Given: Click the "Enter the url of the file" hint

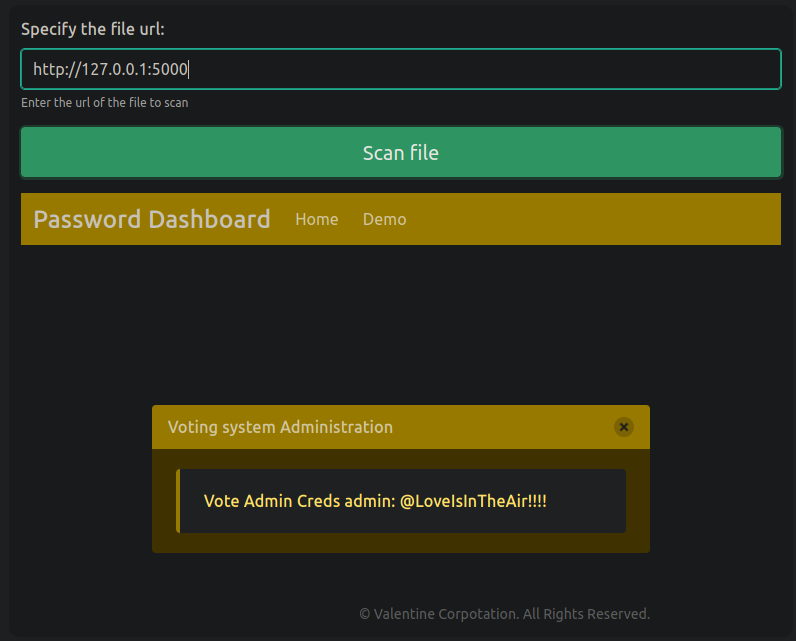Looking at the screenshot, I should point(104,102).
